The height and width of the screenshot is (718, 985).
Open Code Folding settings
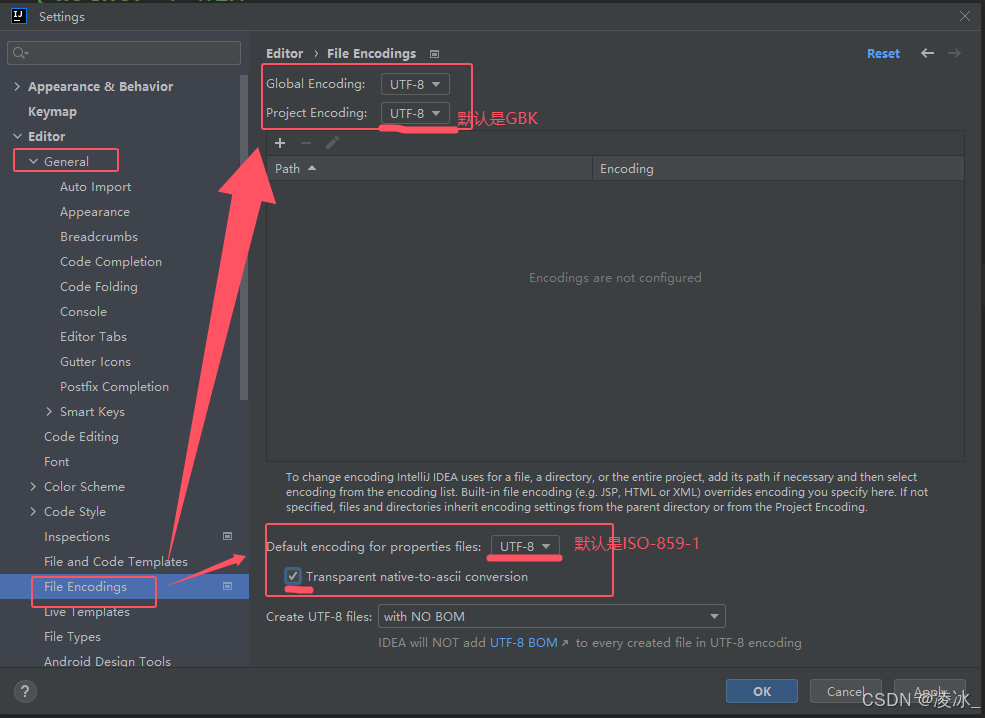pyautogui.click(x=99, y=286)
